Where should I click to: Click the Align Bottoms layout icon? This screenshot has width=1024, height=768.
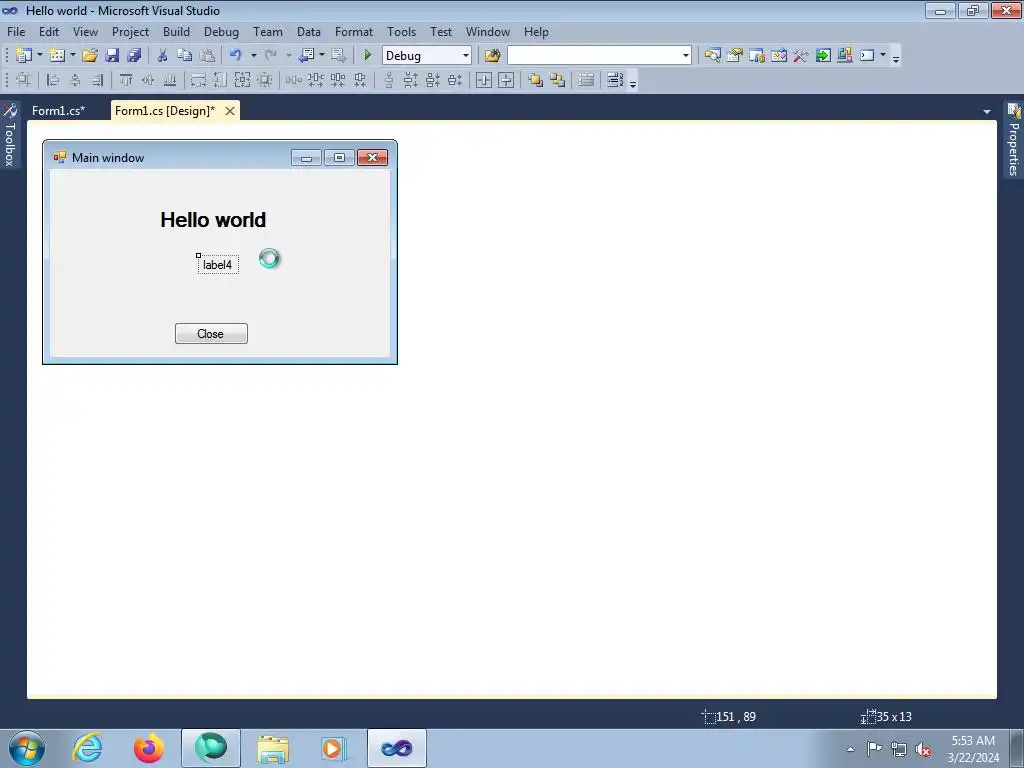coord(170,80)
